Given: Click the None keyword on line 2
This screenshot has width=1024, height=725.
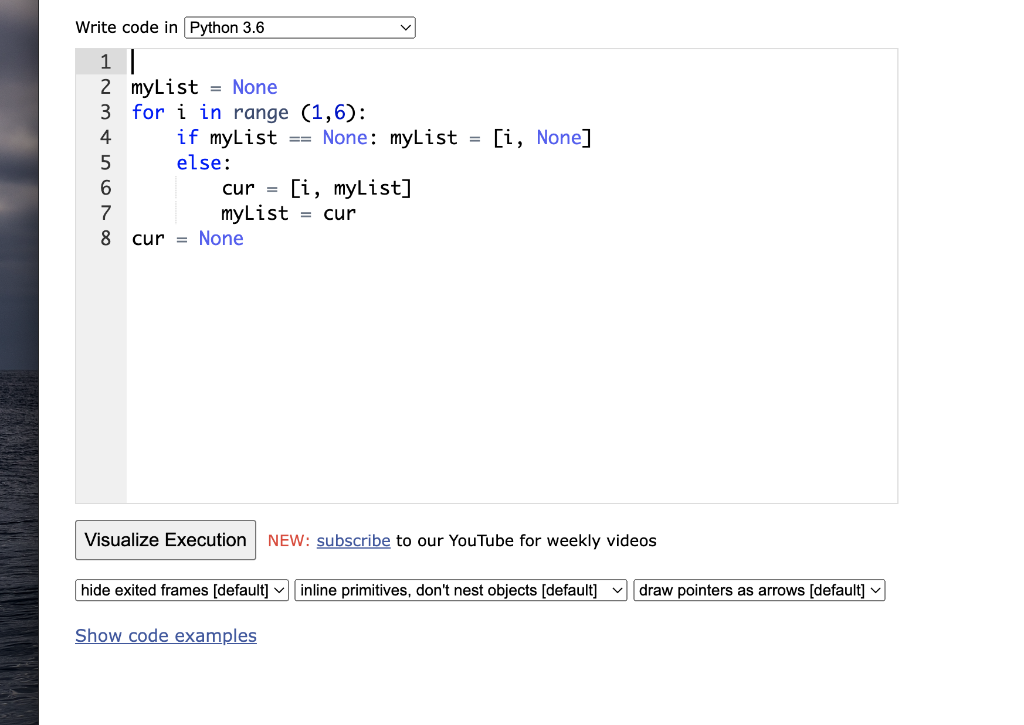Looking at the screenshot, I should point(255,87).
